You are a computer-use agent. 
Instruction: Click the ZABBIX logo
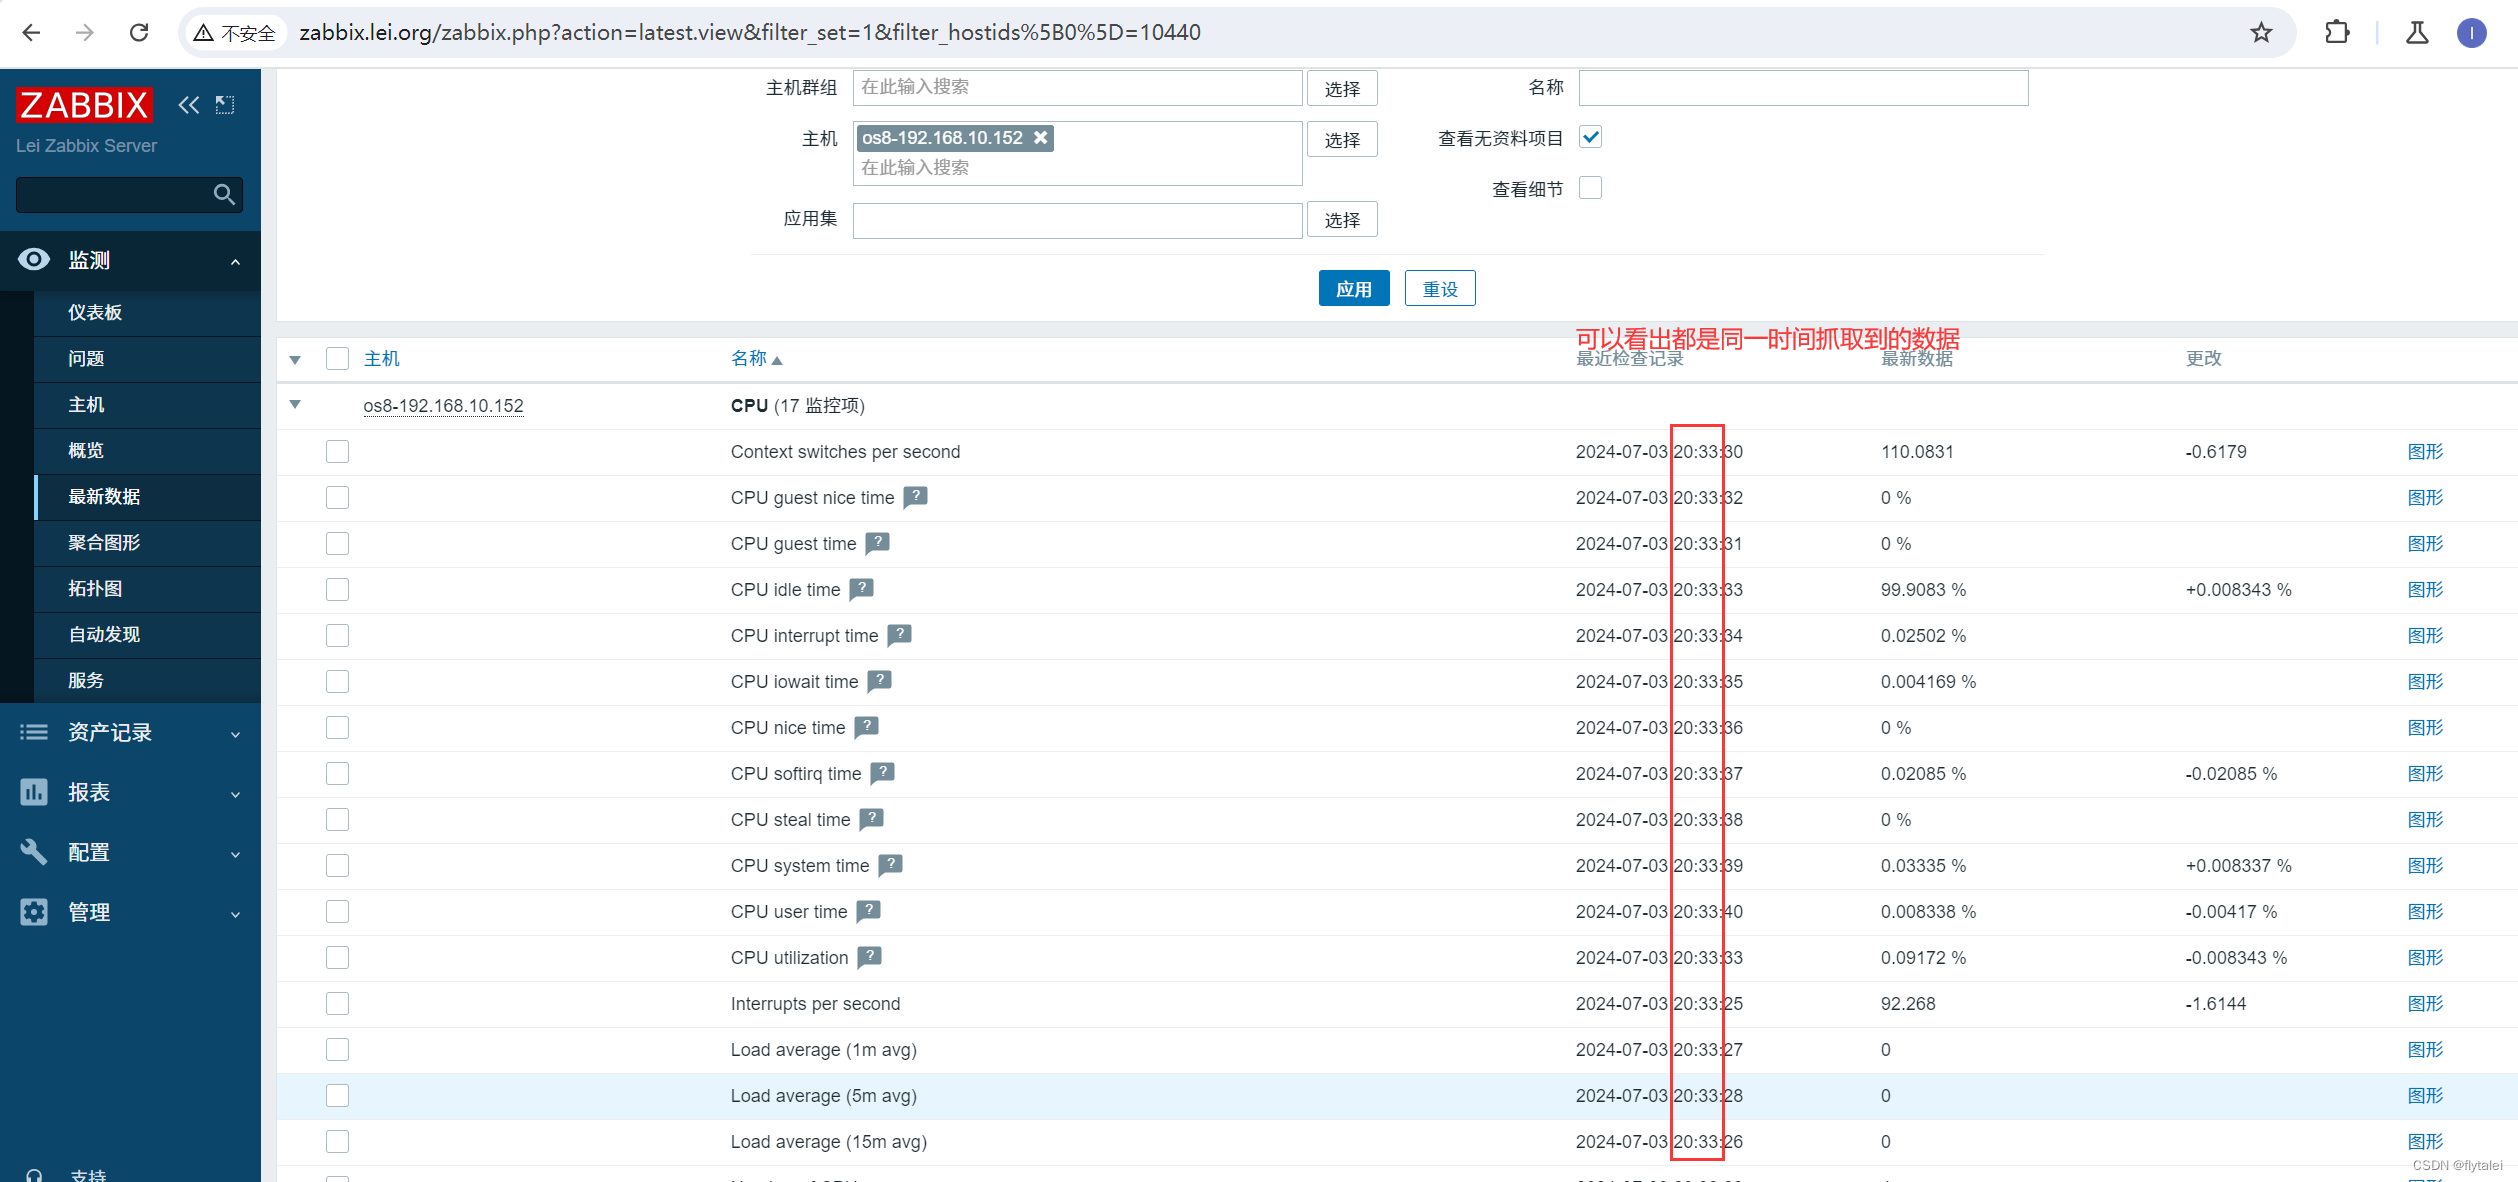(84, 105)
